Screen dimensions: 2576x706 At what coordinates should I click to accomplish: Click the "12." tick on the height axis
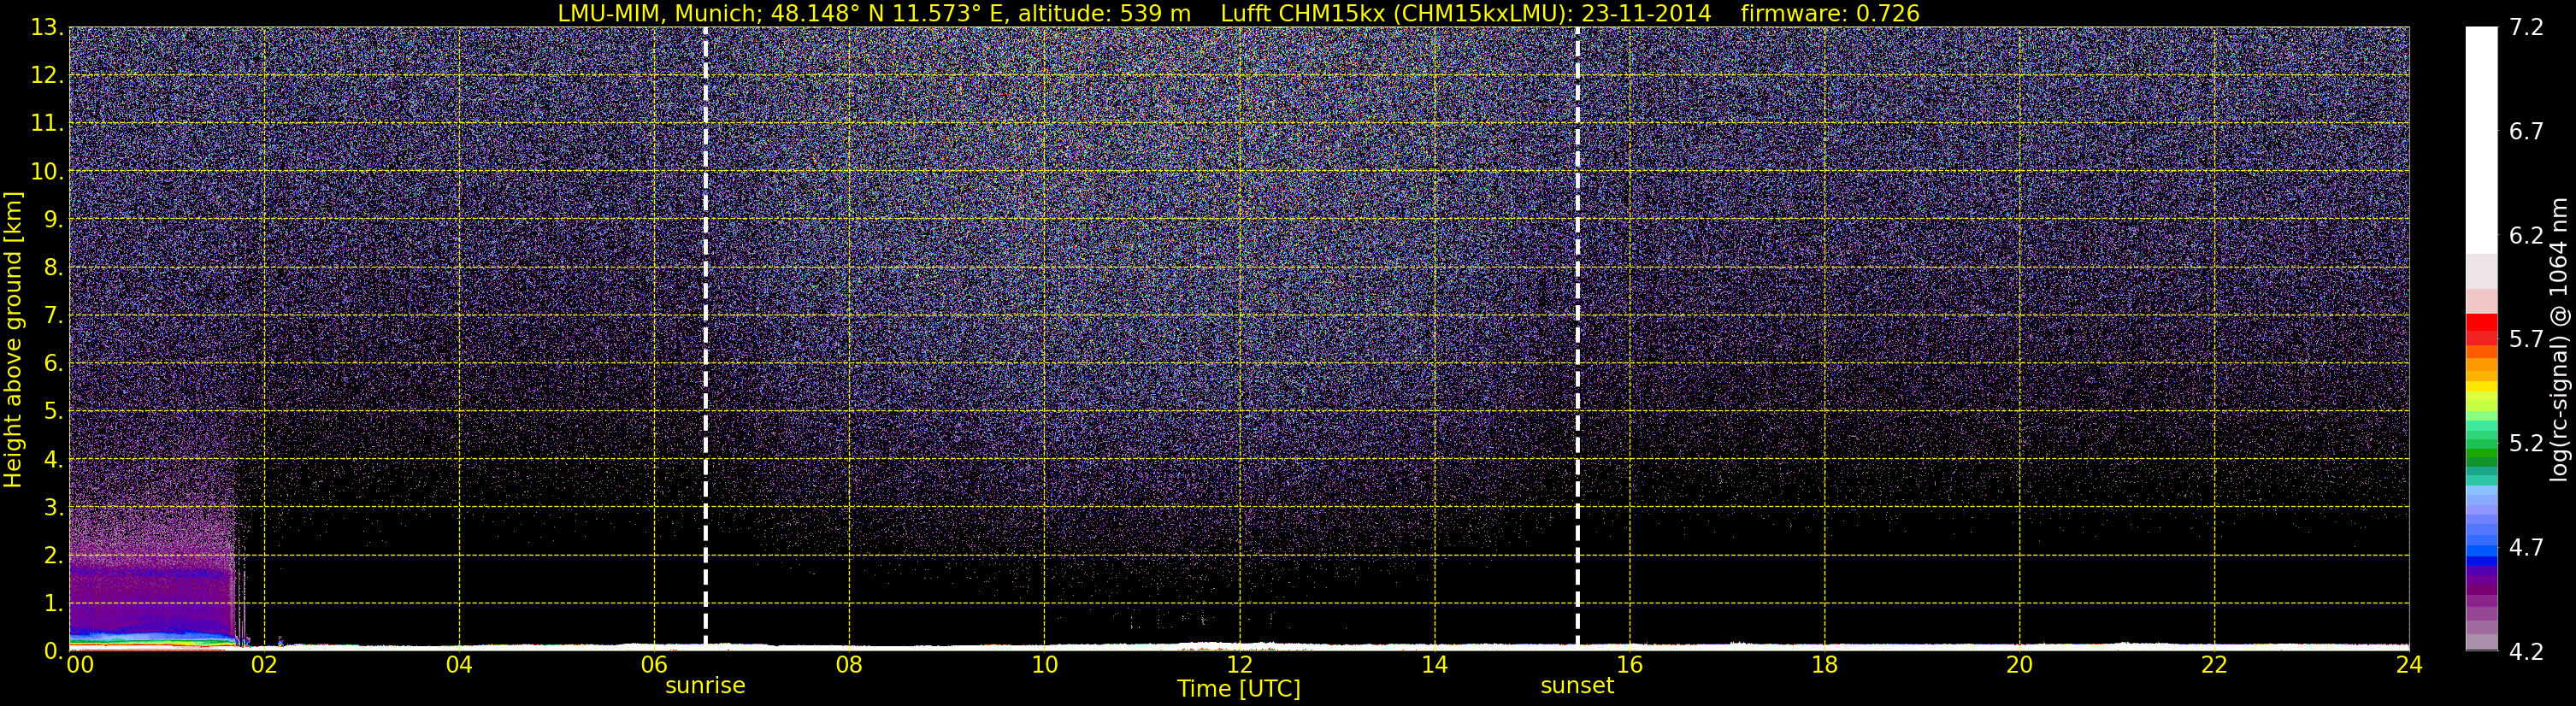47,75
